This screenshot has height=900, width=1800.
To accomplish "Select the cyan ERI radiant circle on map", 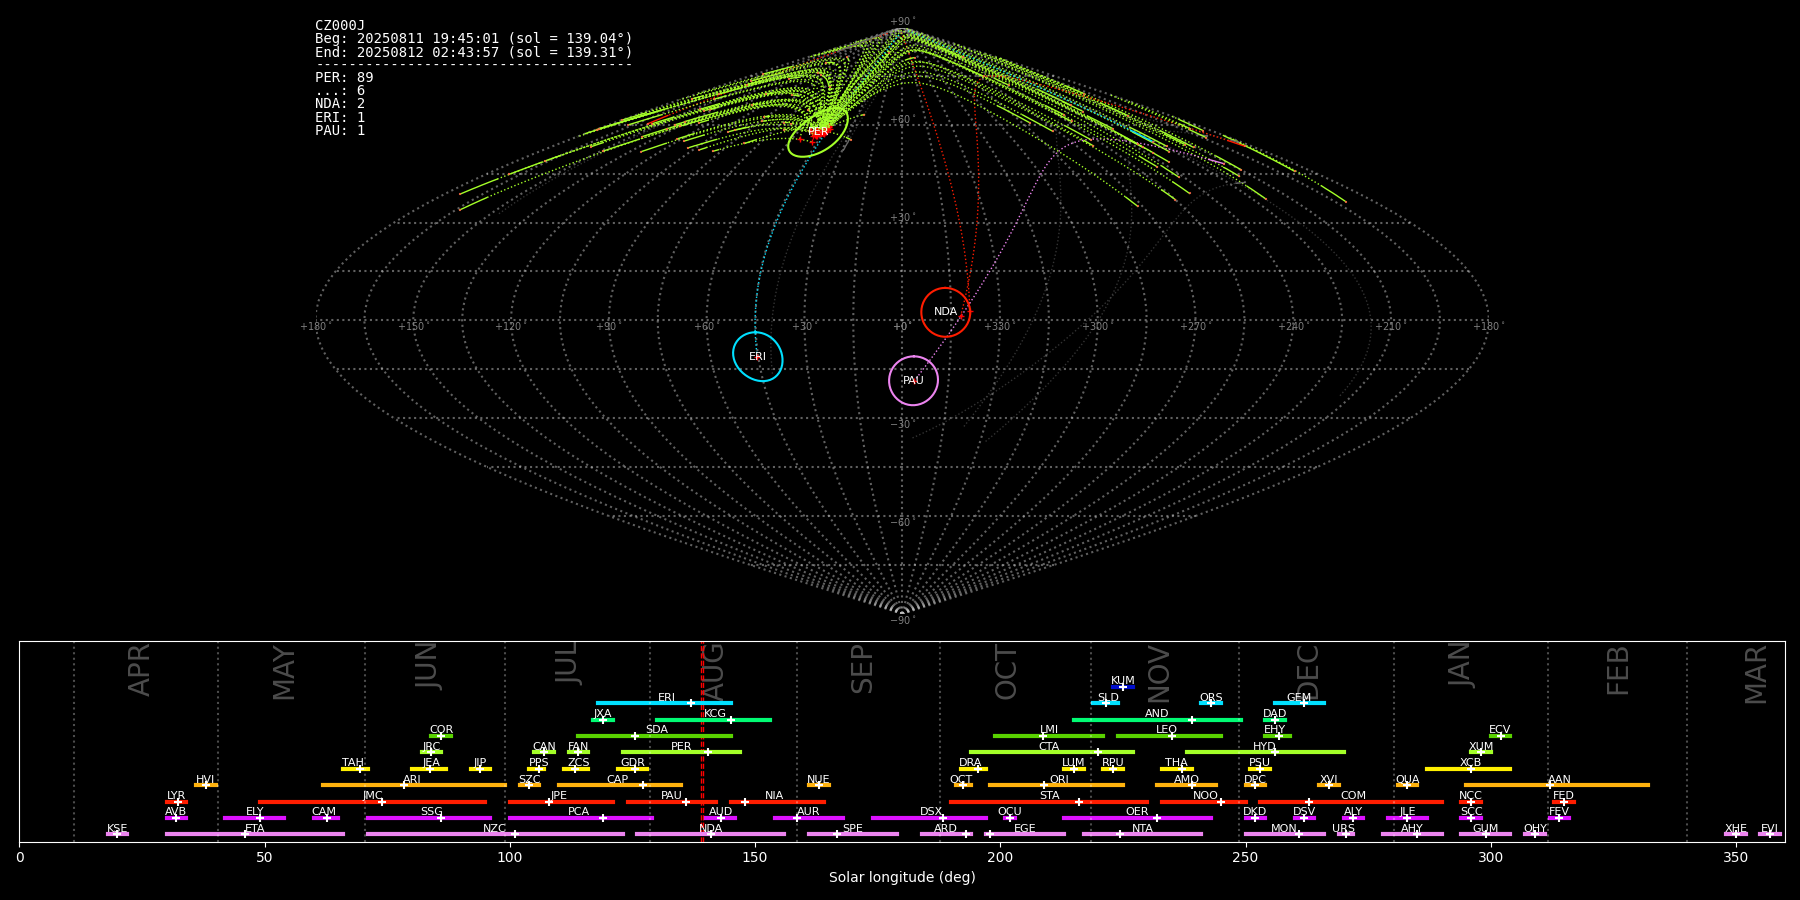I will (x=758, y=356).
